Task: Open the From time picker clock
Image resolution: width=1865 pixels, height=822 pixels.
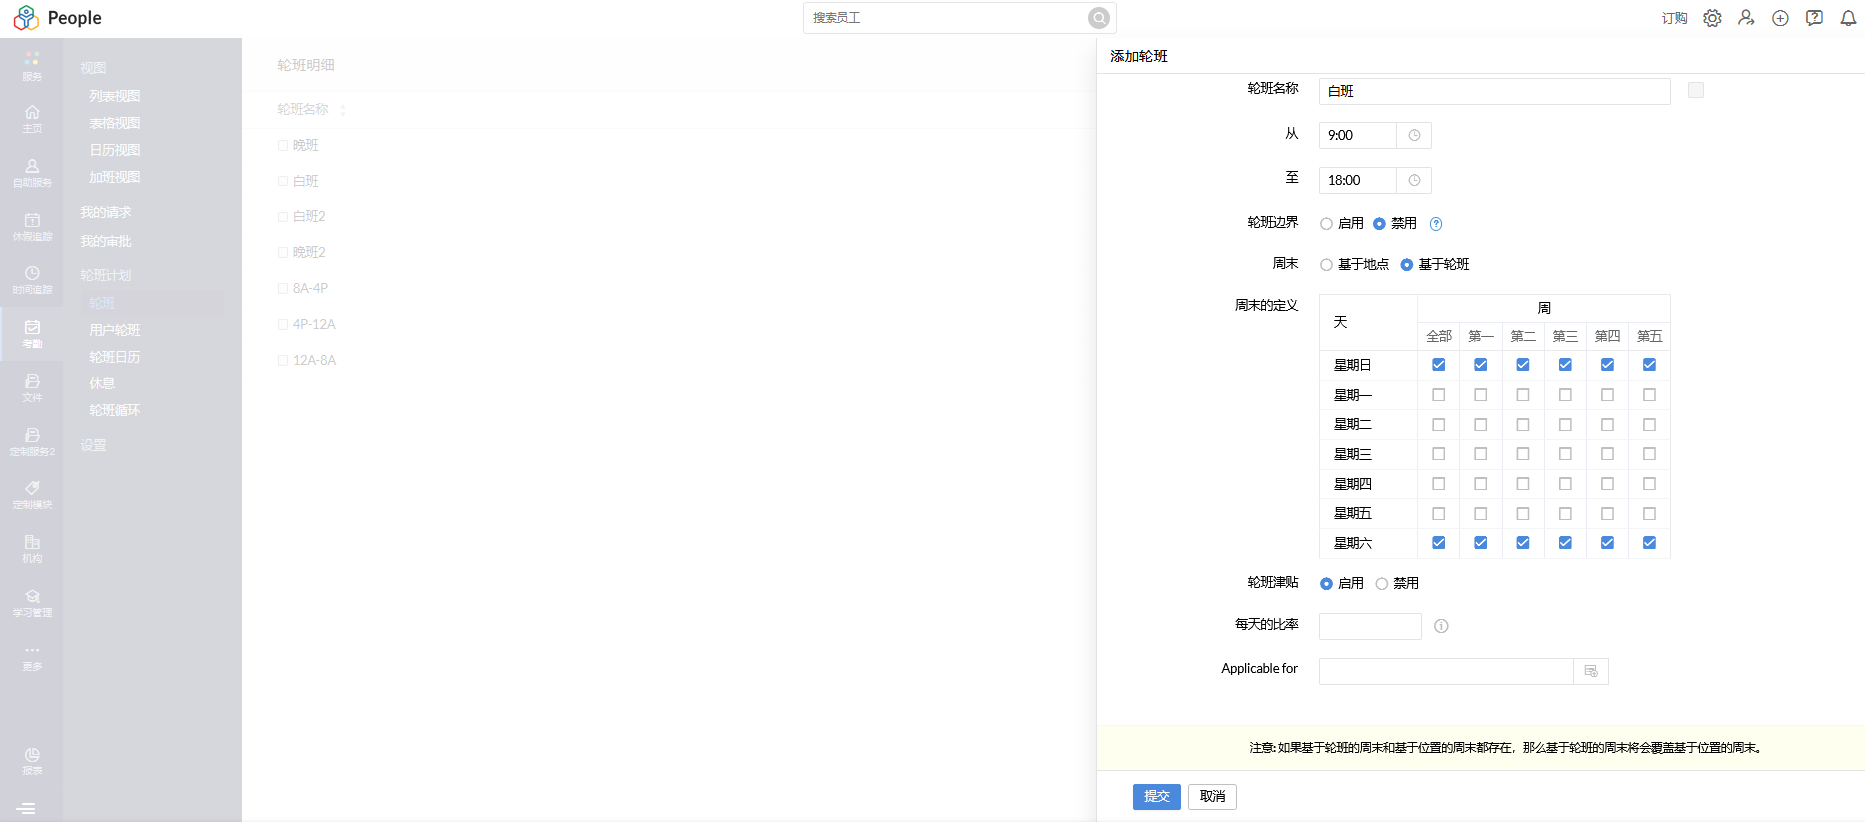Action: pyautogui.click(x=1414, y=136)
